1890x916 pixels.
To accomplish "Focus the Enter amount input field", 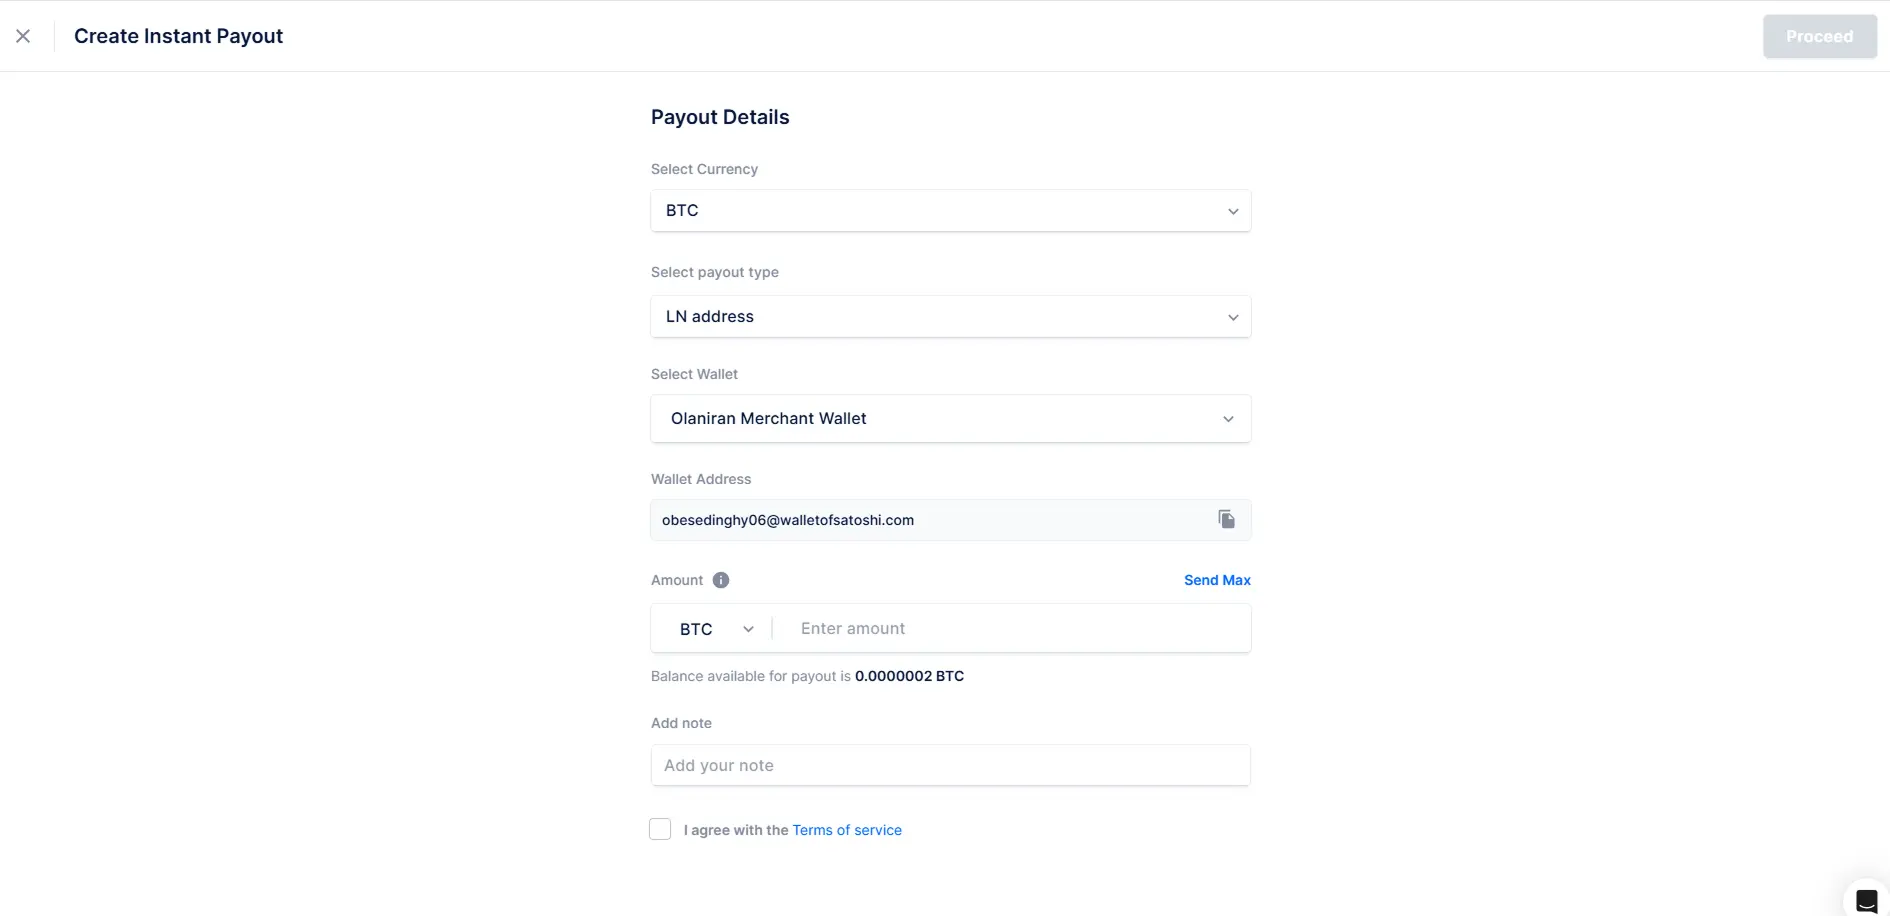I will (1010, 629).
